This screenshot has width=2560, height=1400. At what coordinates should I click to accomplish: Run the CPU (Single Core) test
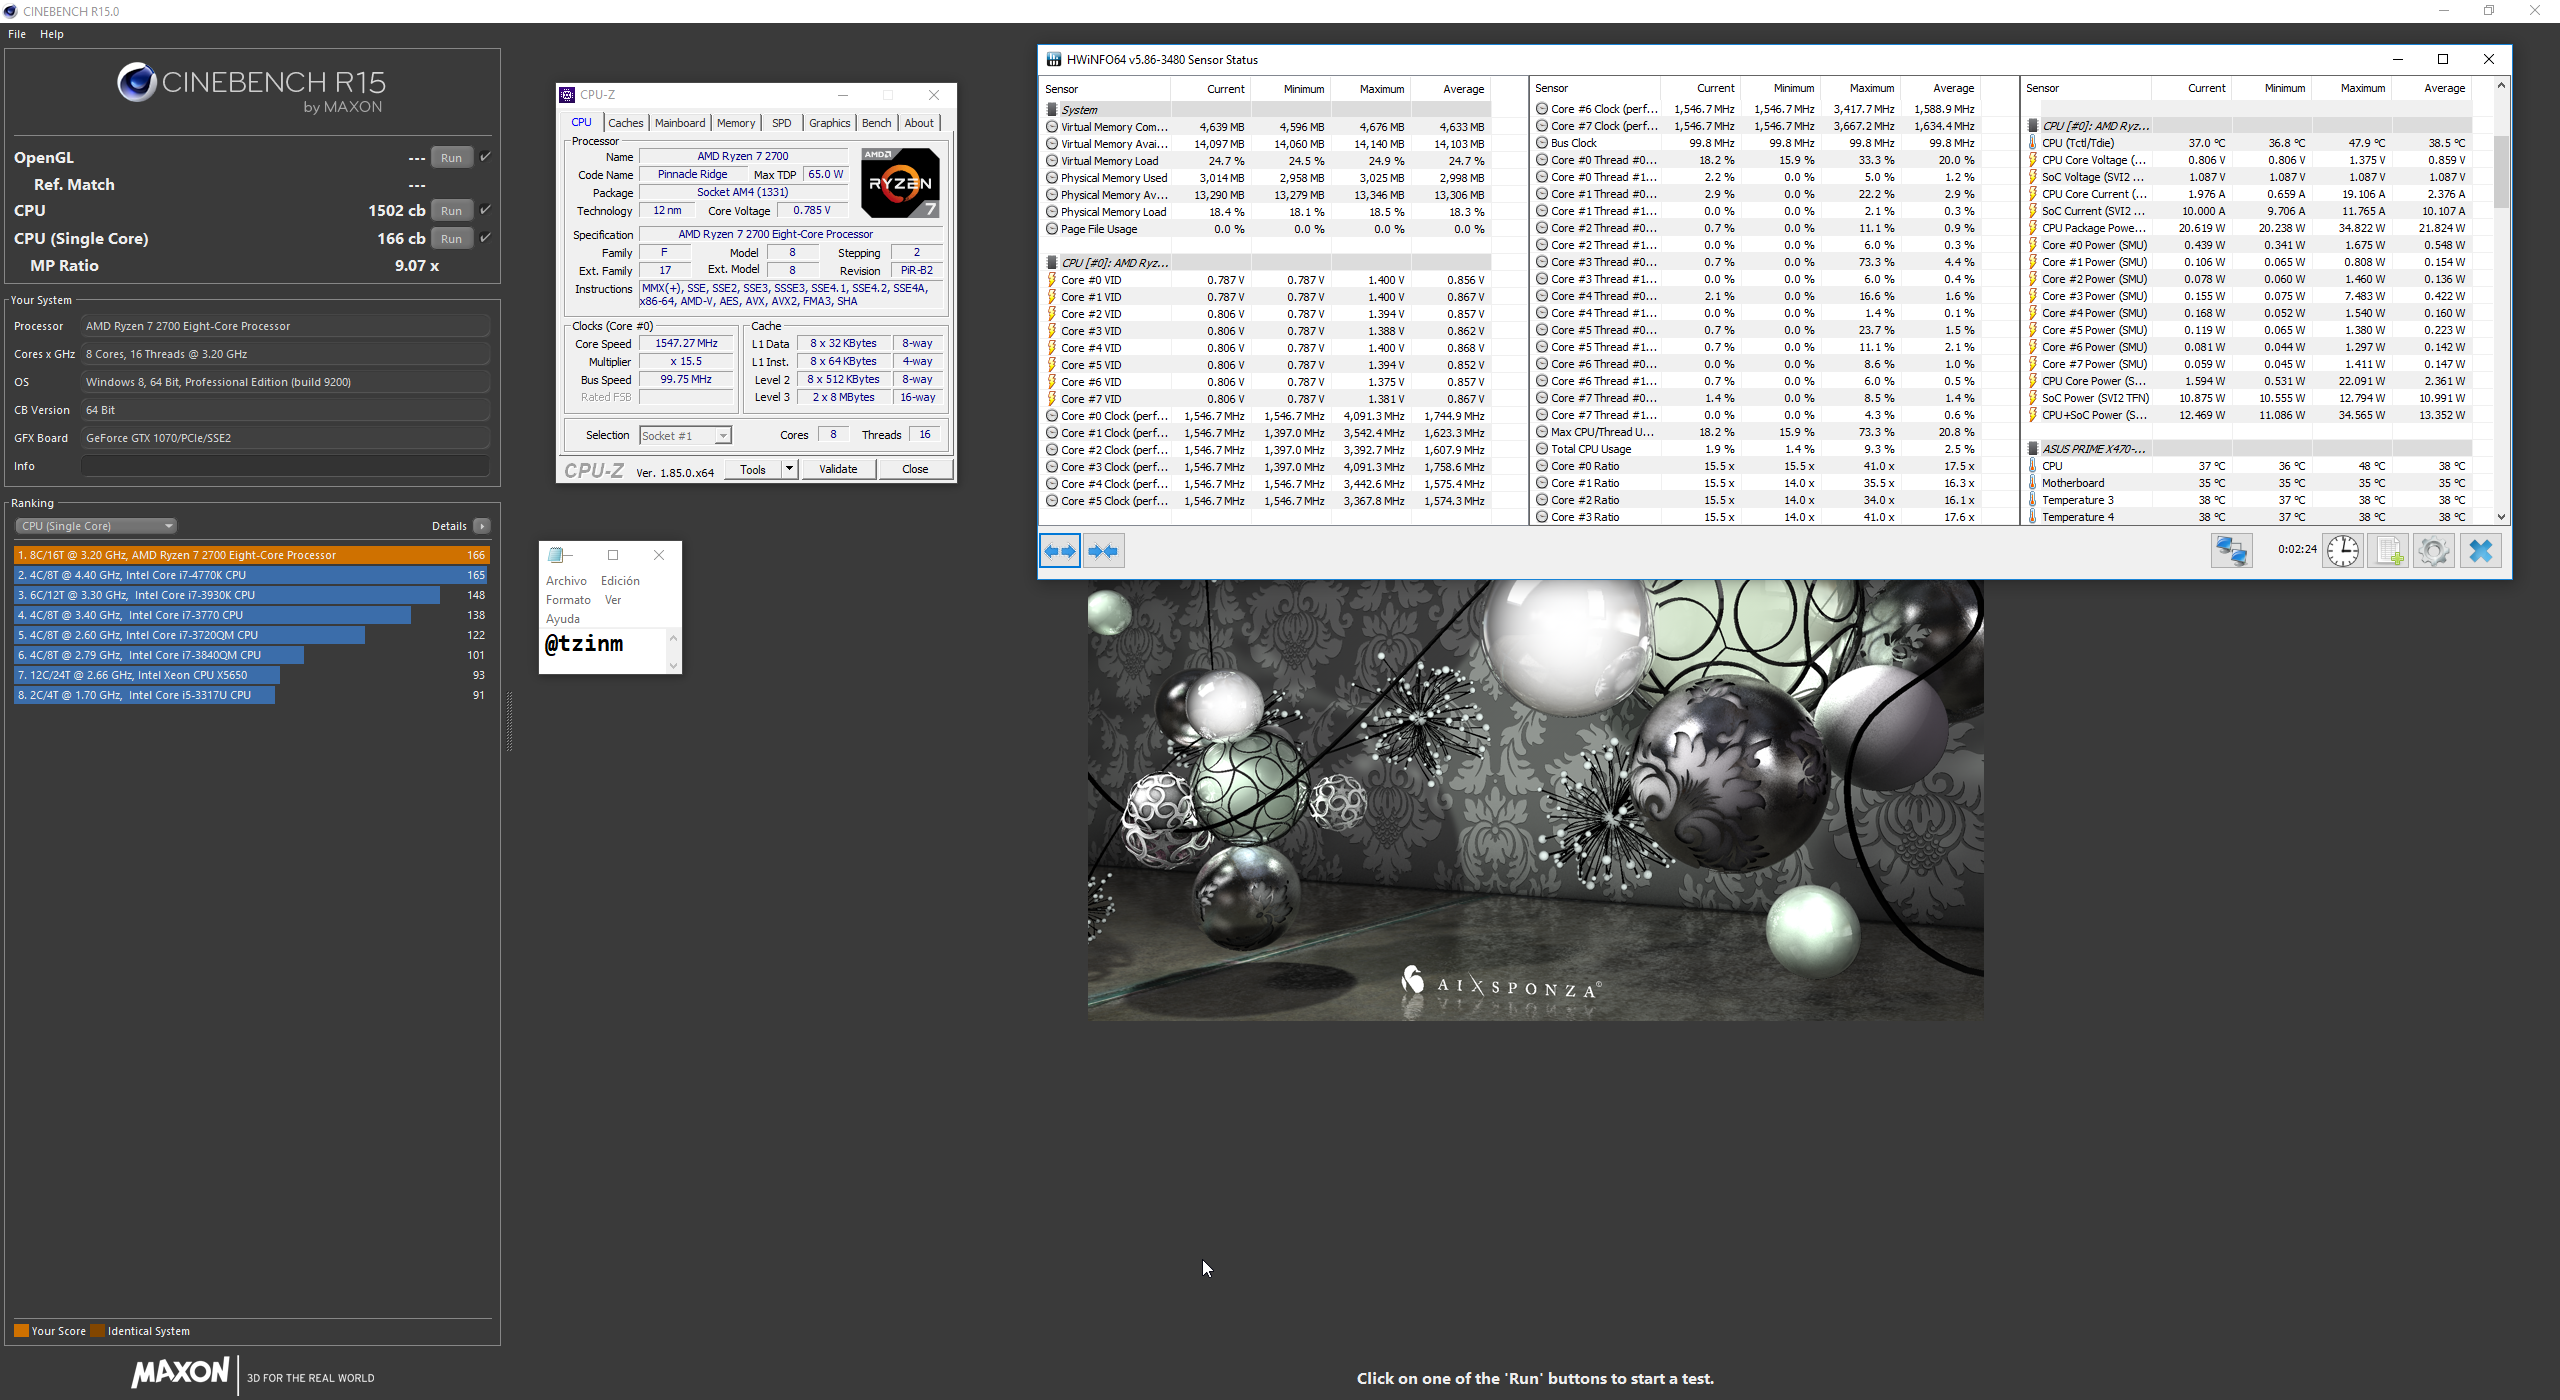[x=451, y=239]
